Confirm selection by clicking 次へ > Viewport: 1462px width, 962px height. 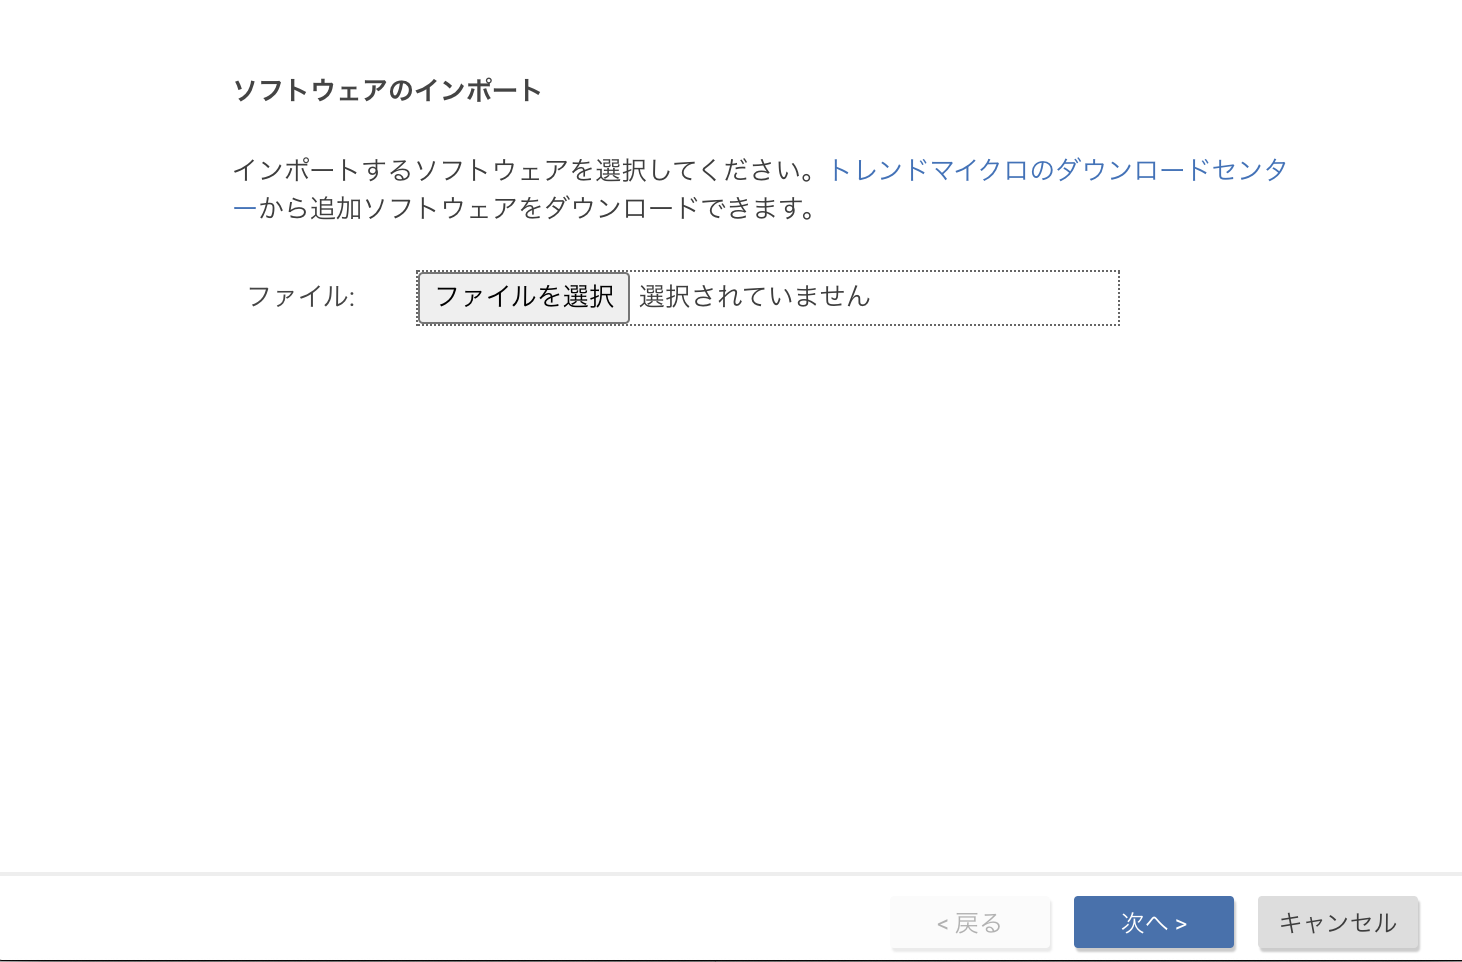1153,922
